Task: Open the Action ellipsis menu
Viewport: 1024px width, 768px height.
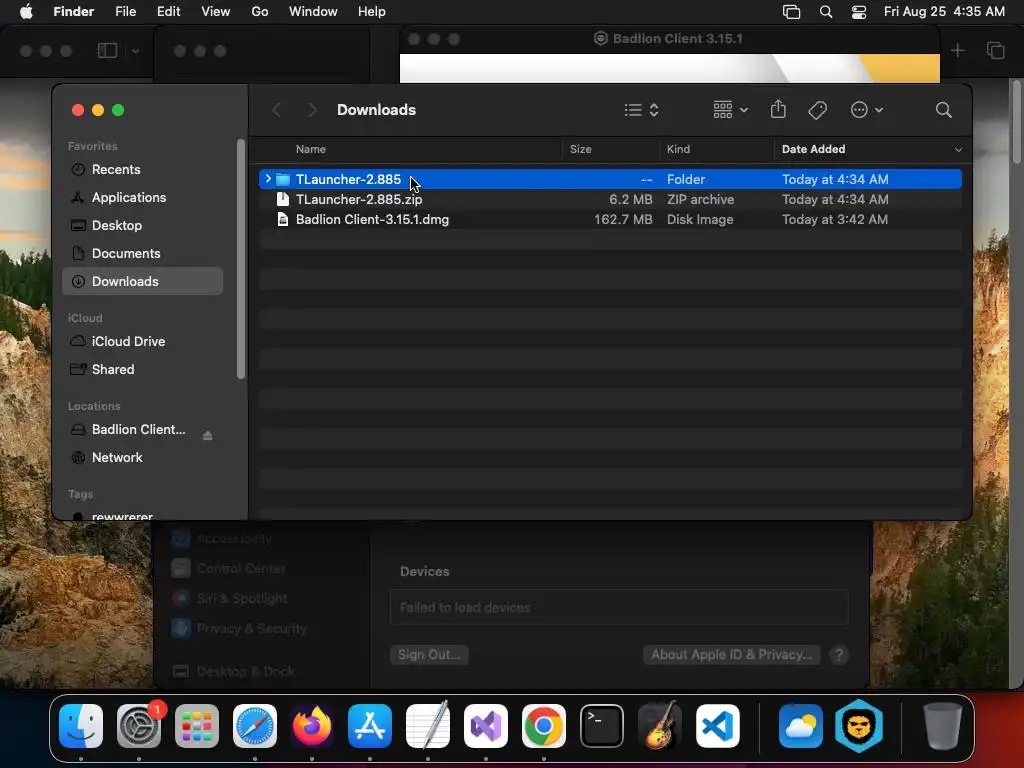Action: (867, 110)
